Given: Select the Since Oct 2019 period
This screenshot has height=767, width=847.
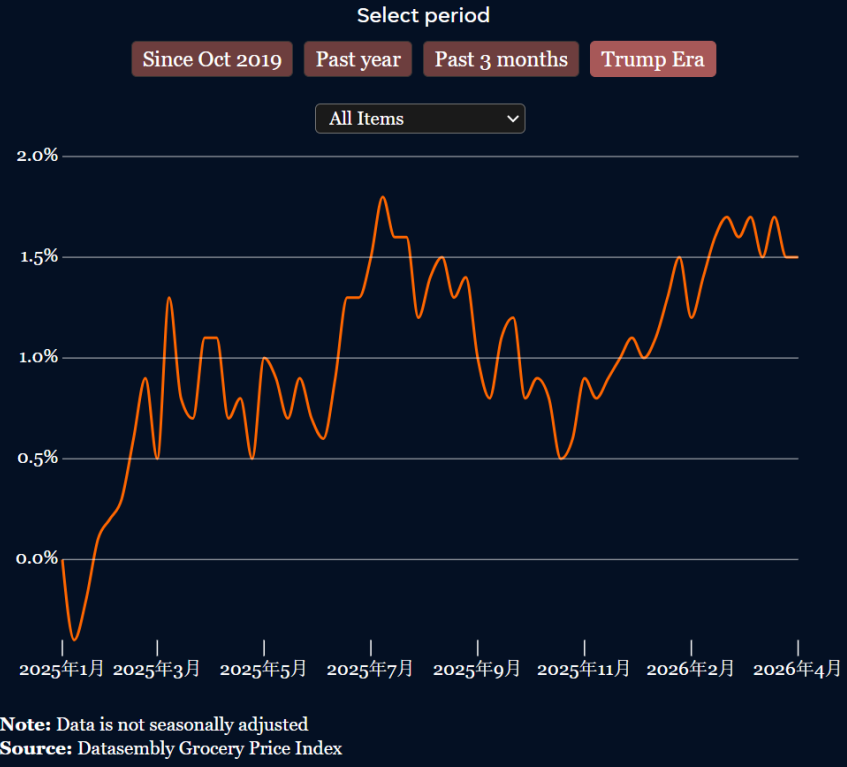Looking at the screenshot, I should (212, 59).
